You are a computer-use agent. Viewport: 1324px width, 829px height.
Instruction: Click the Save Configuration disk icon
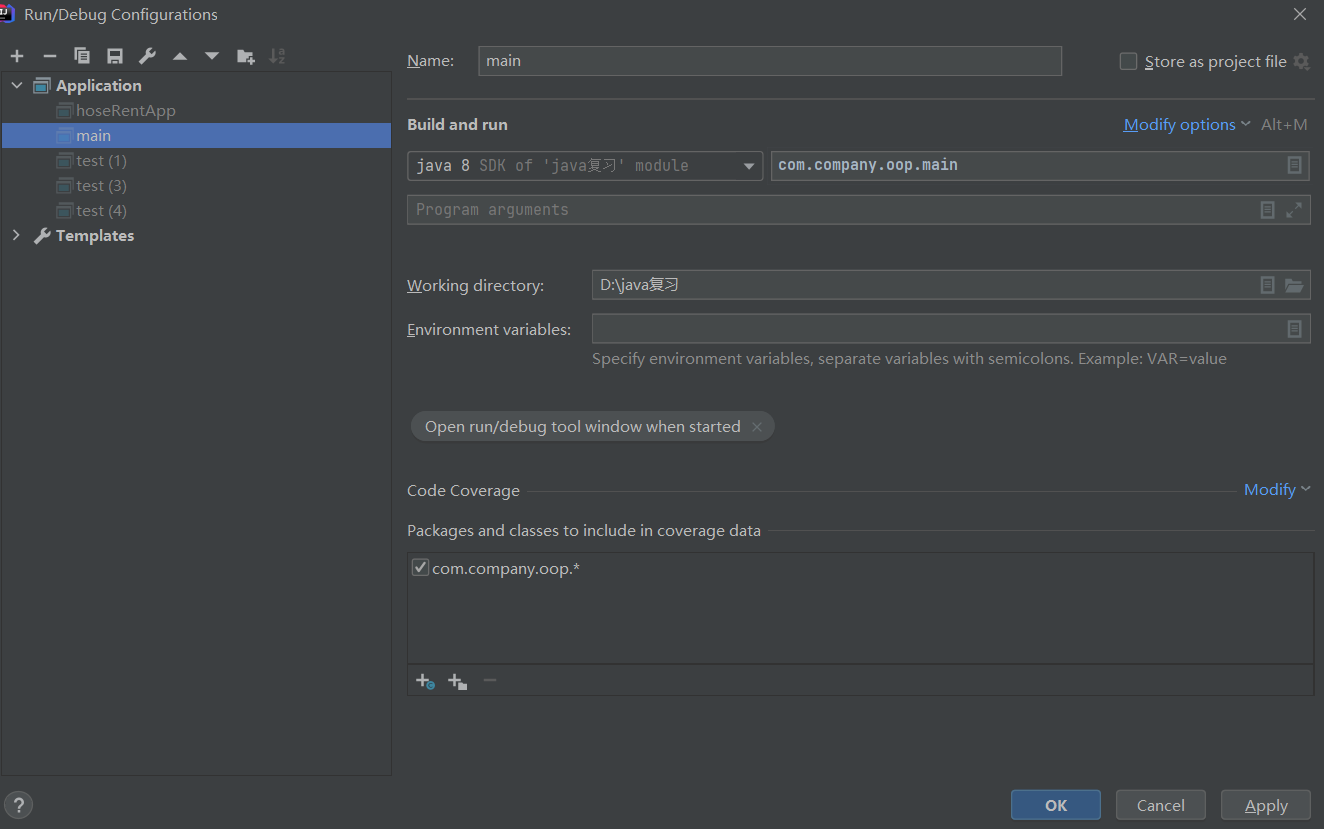tap(115, 56)
